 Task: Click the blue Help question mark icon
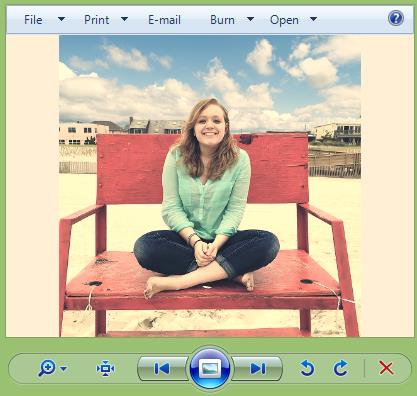[x=396, y=18]
